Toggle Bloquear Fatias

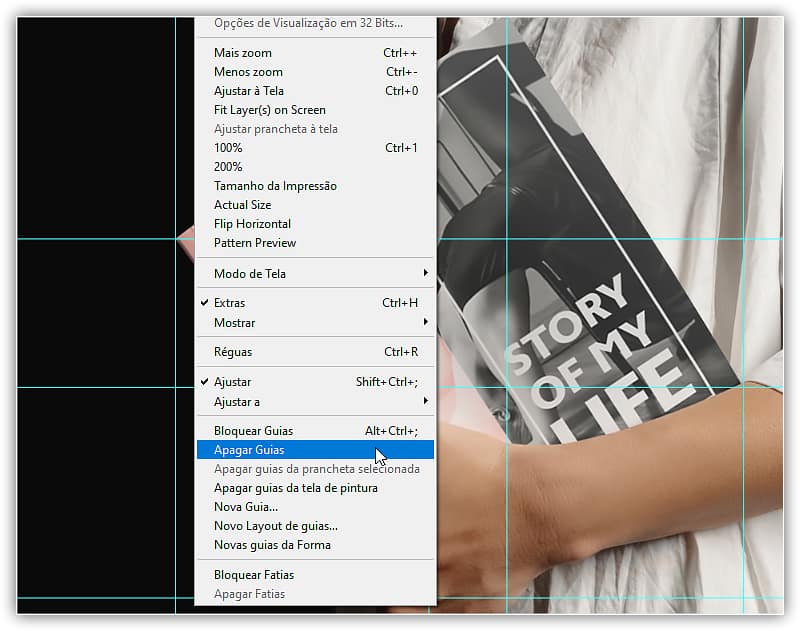click(315, 575)
